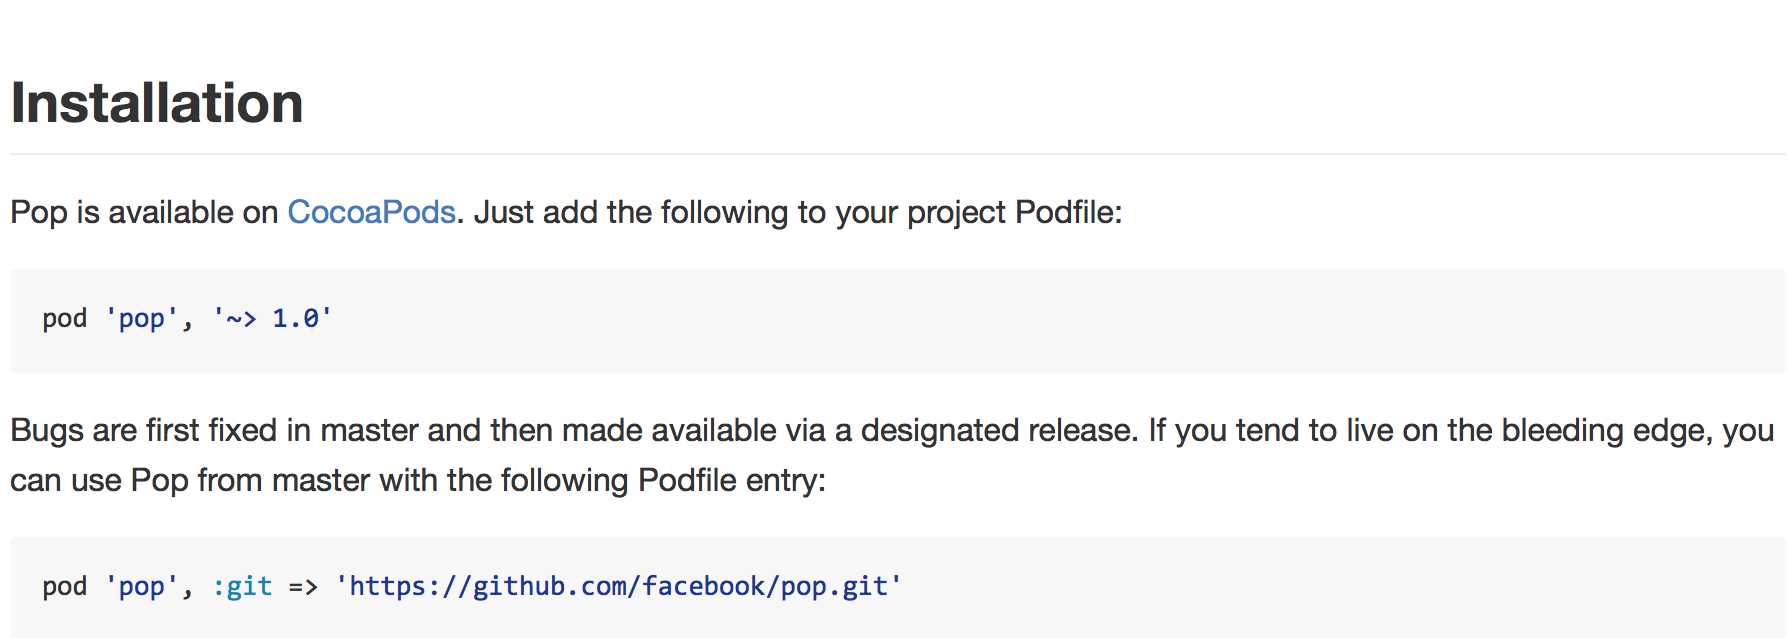The image size is (1788, 638).
Task: Click 'pop' string in second code block
Action: pos(141,587)
